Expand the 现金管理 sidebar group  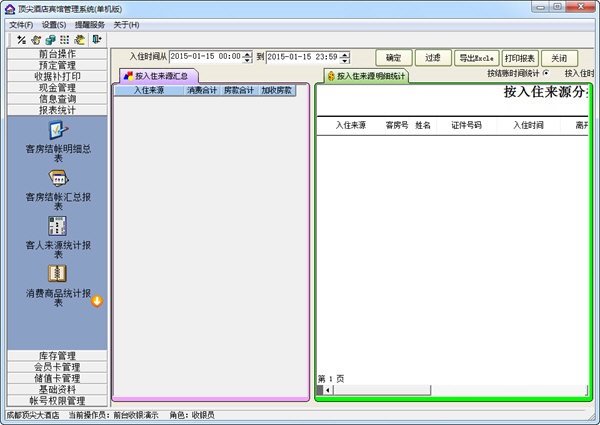coord(57,88)
